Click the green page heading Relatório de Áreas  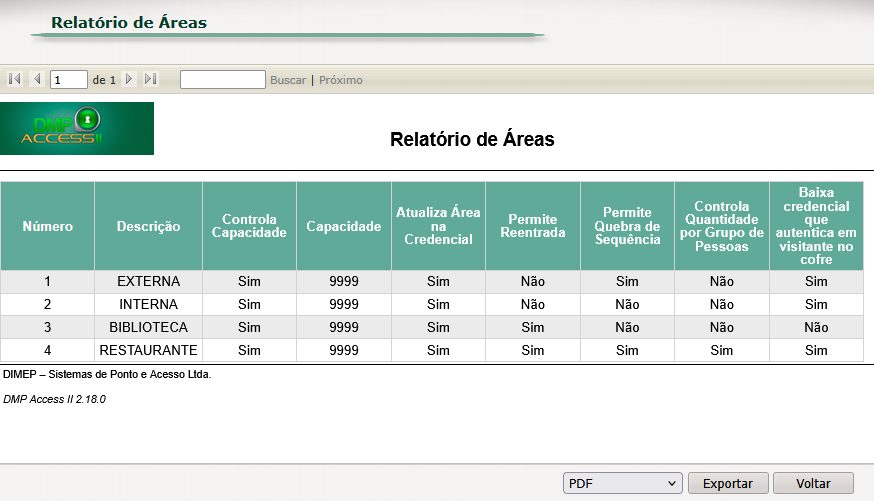click(x=129, y=22)
